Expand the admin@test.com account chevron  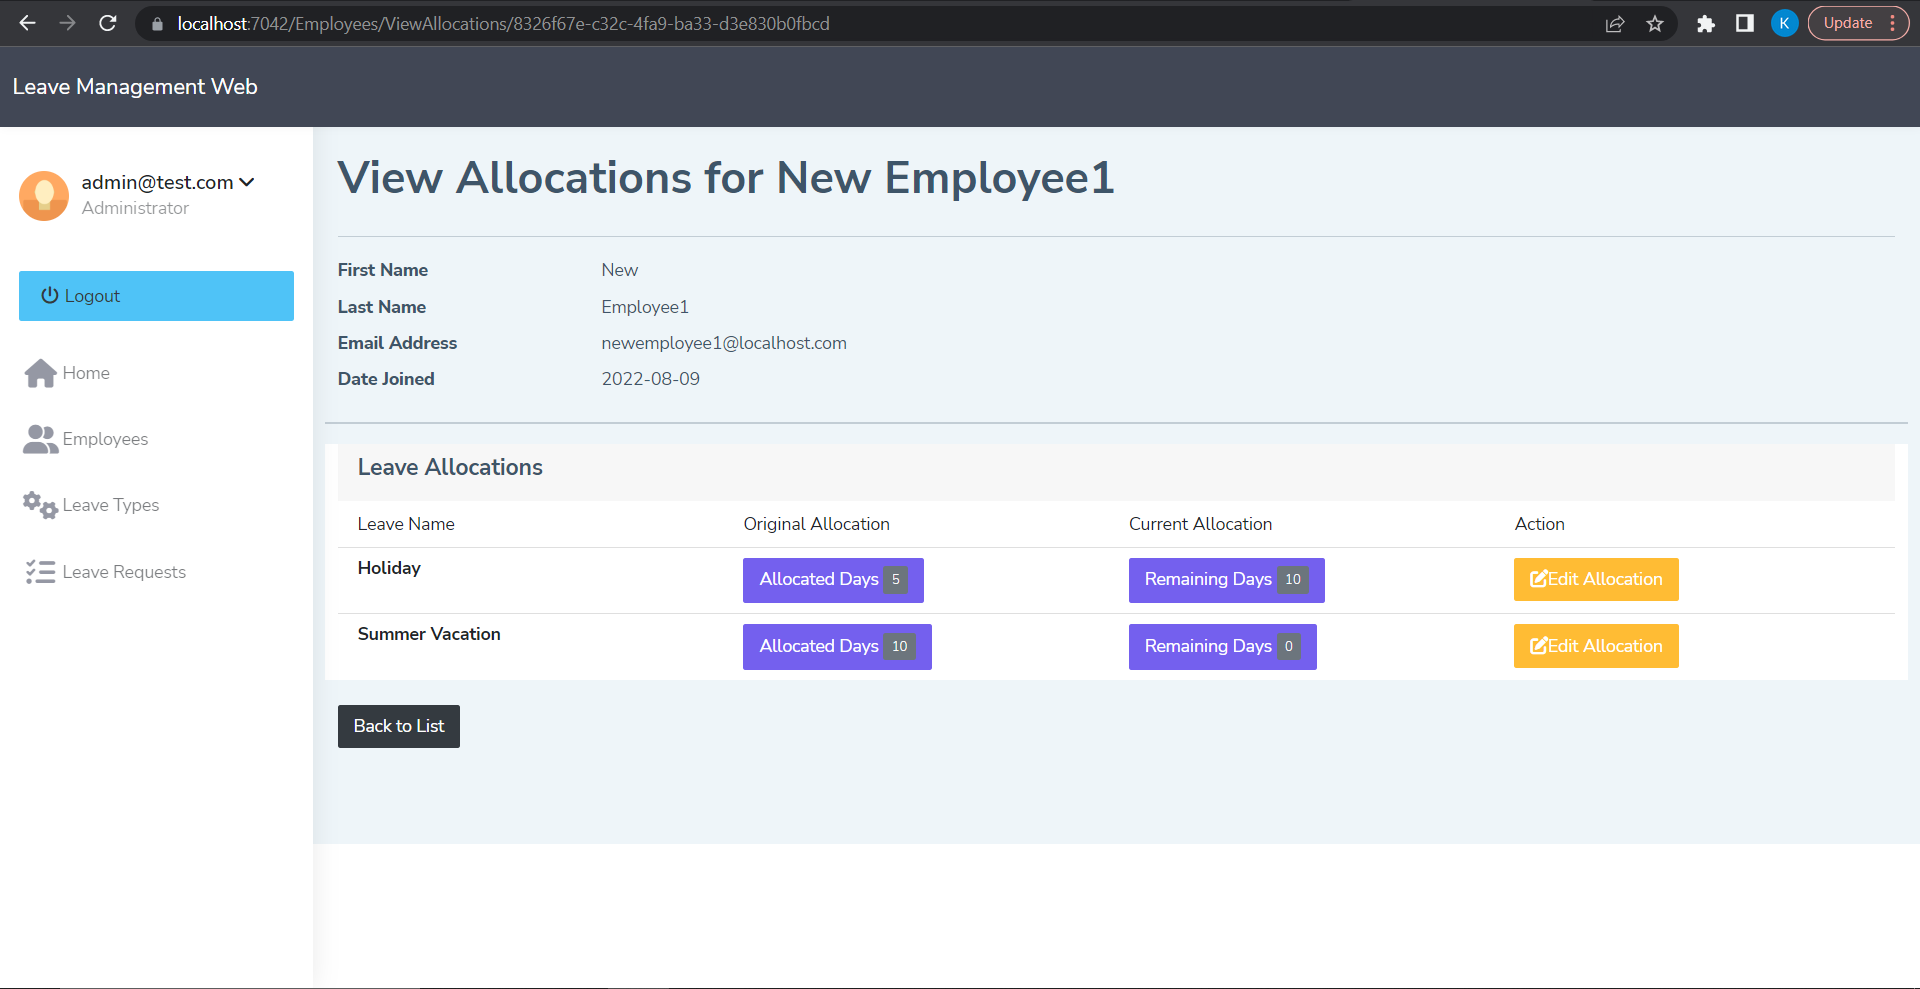point(246,182)
